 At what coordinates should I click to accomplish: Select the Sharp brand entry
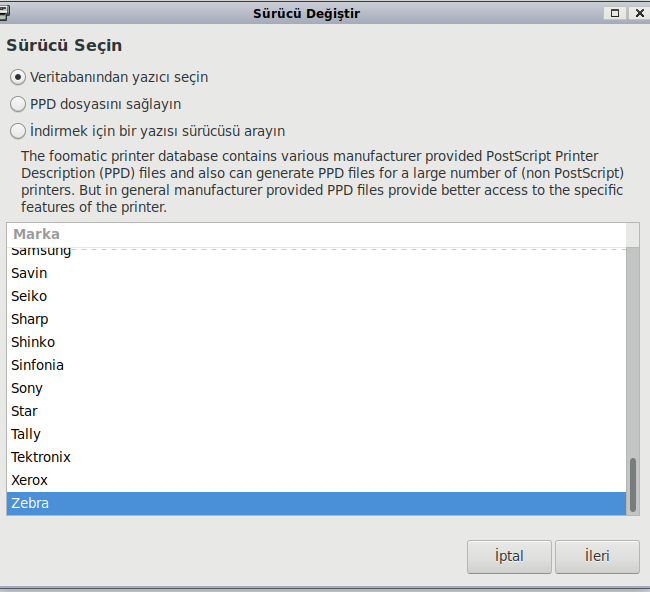pyautogui.click(x=30, y=319)
